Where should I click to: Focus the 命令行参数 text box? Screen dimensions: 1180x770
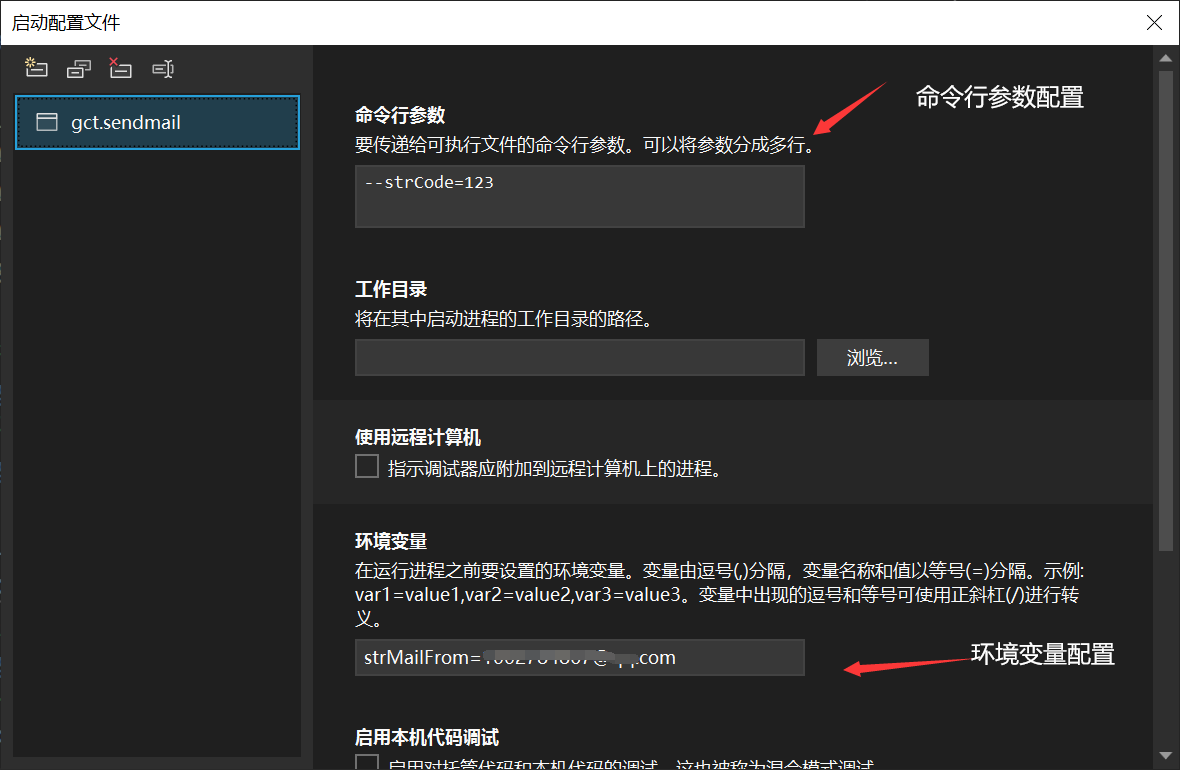[579, 197]
